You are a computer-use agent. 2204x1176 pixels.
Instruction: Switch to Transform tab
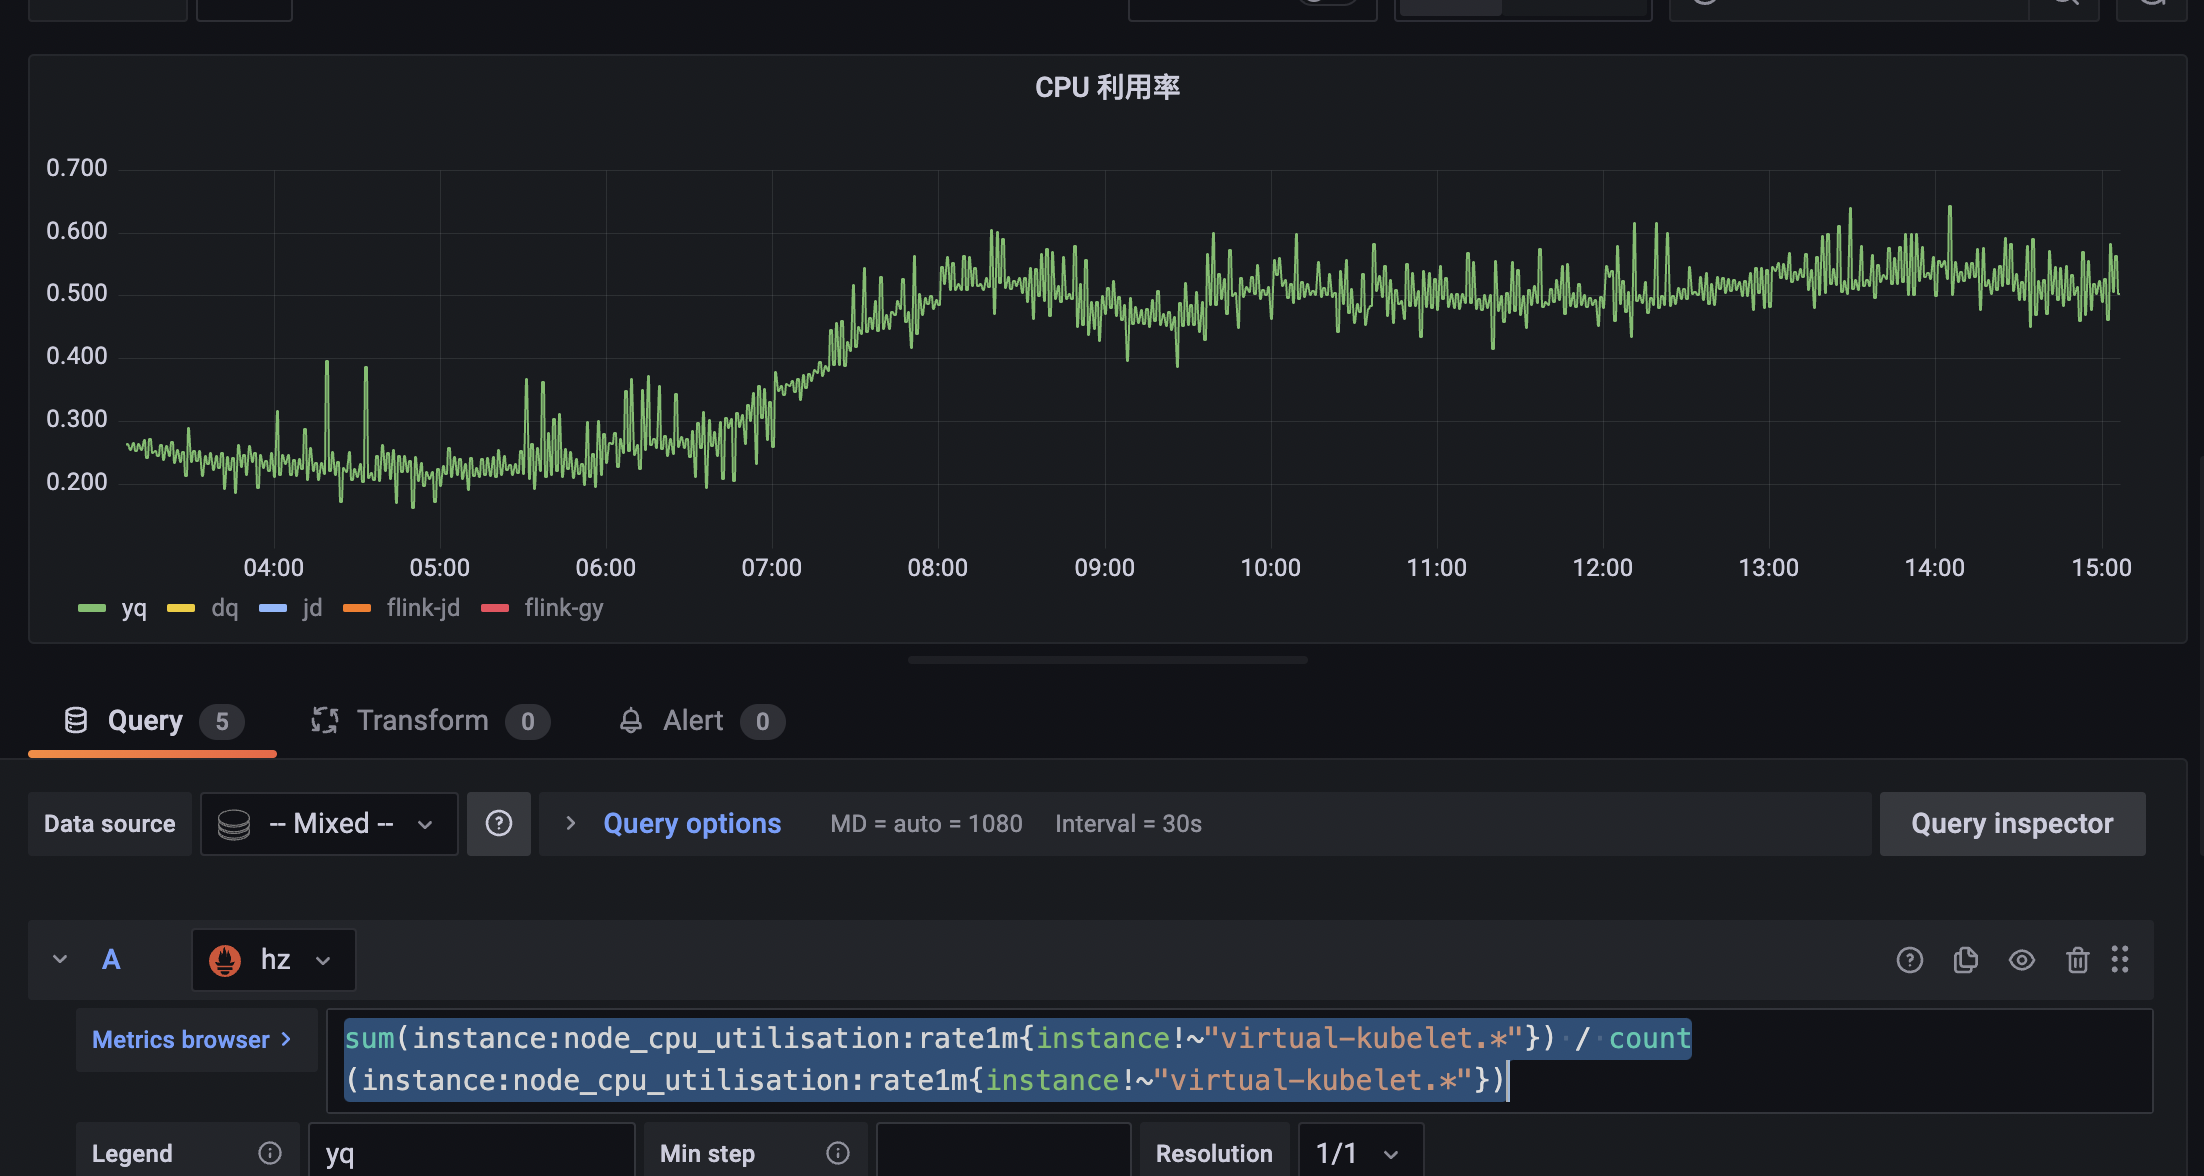(x=422, y=721)
